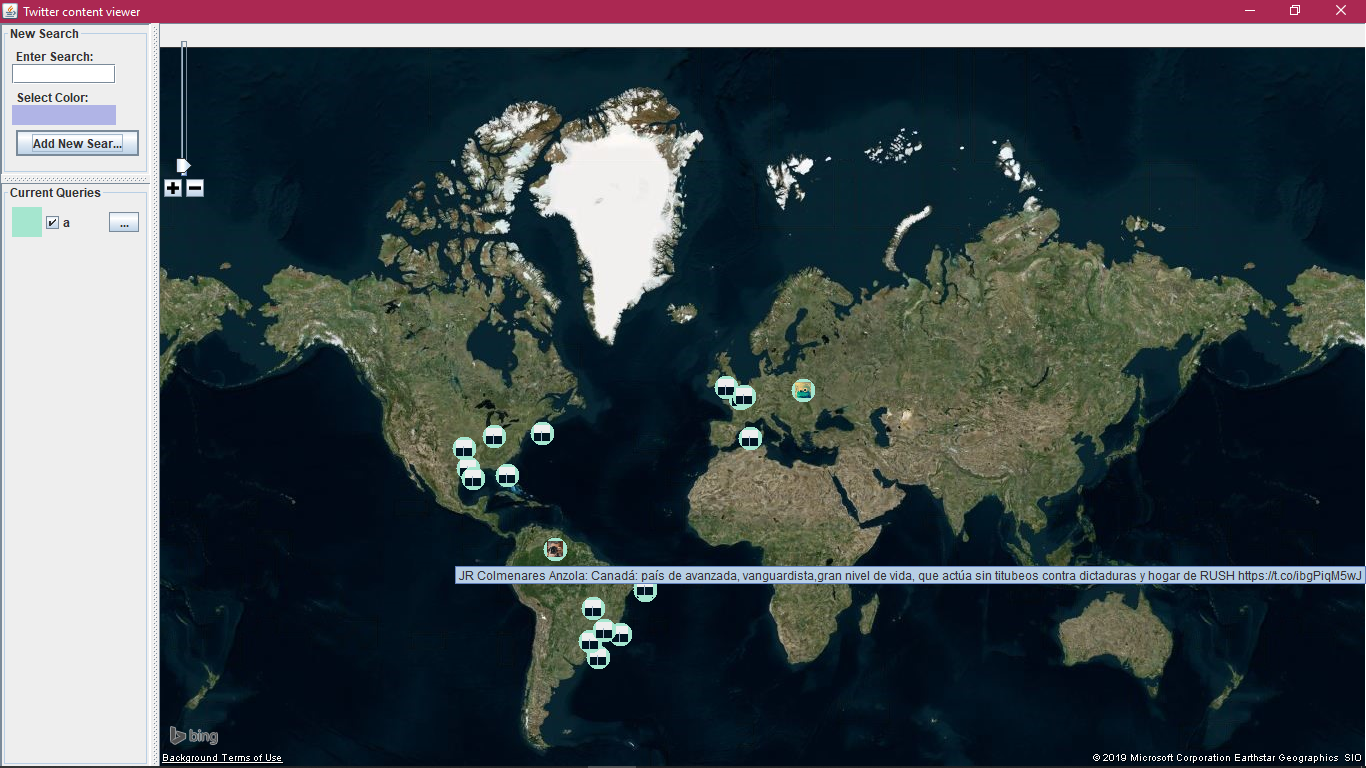The height and width of the screenshot is (768, 1366).
Task: Open the Background Terms of Use link
Action: coord(222,758)
